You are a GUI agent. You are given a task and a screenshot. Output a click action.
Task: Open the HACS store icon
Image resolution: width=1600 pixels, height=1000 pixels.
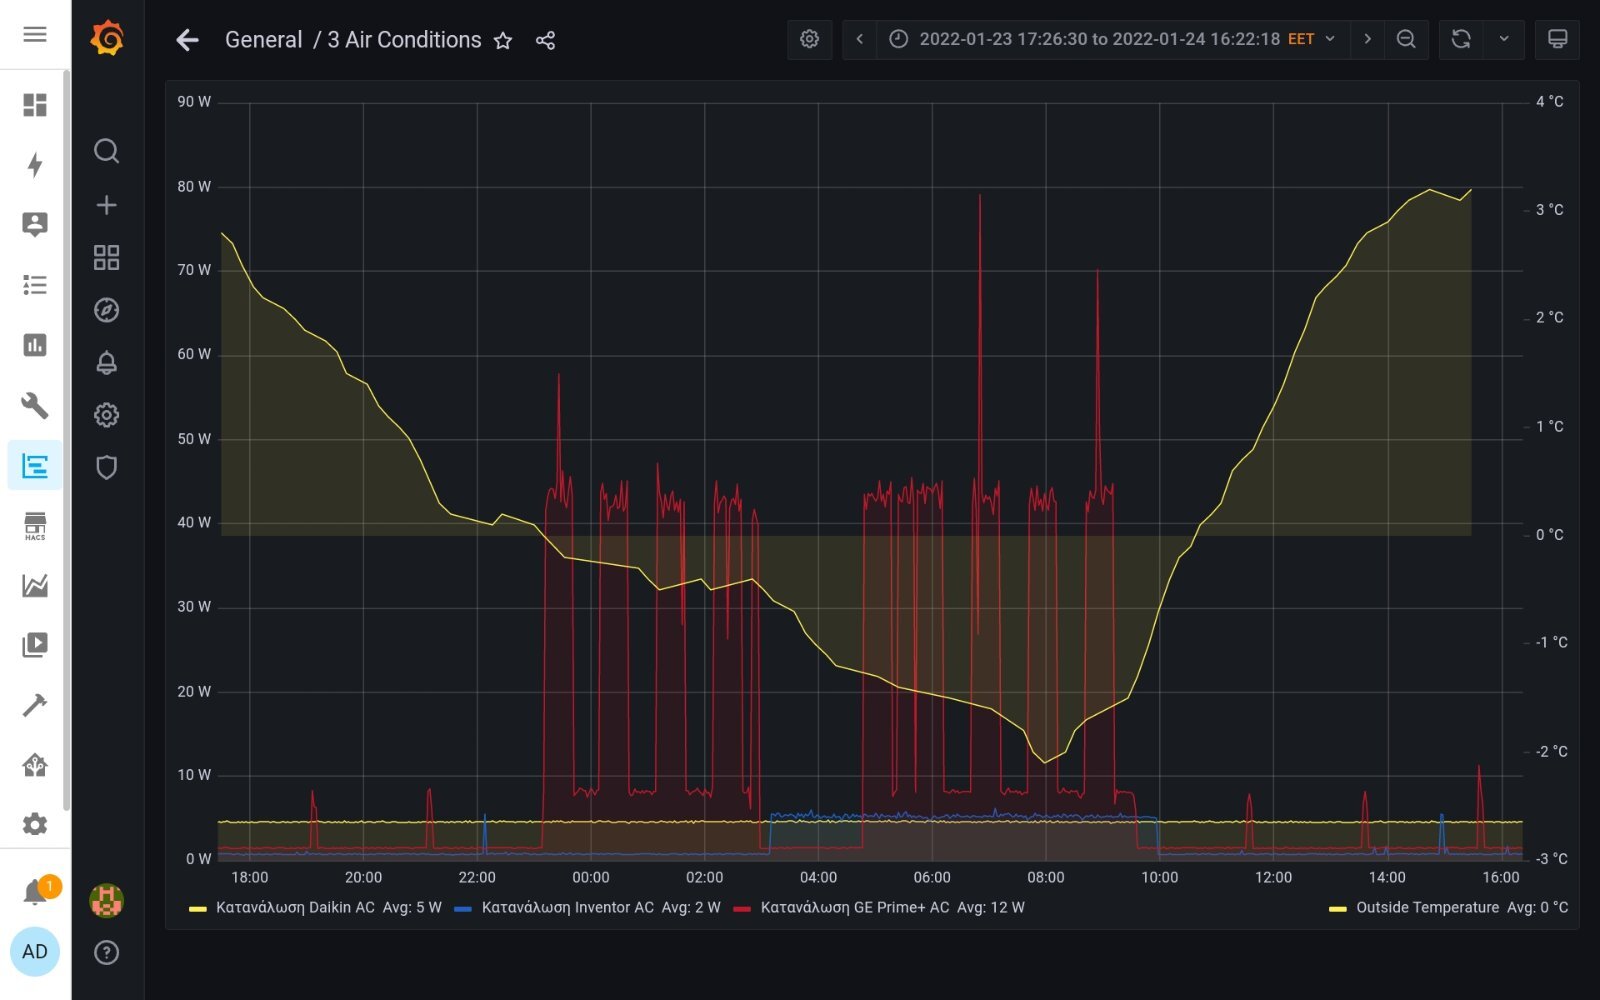[x=35, y=525]
